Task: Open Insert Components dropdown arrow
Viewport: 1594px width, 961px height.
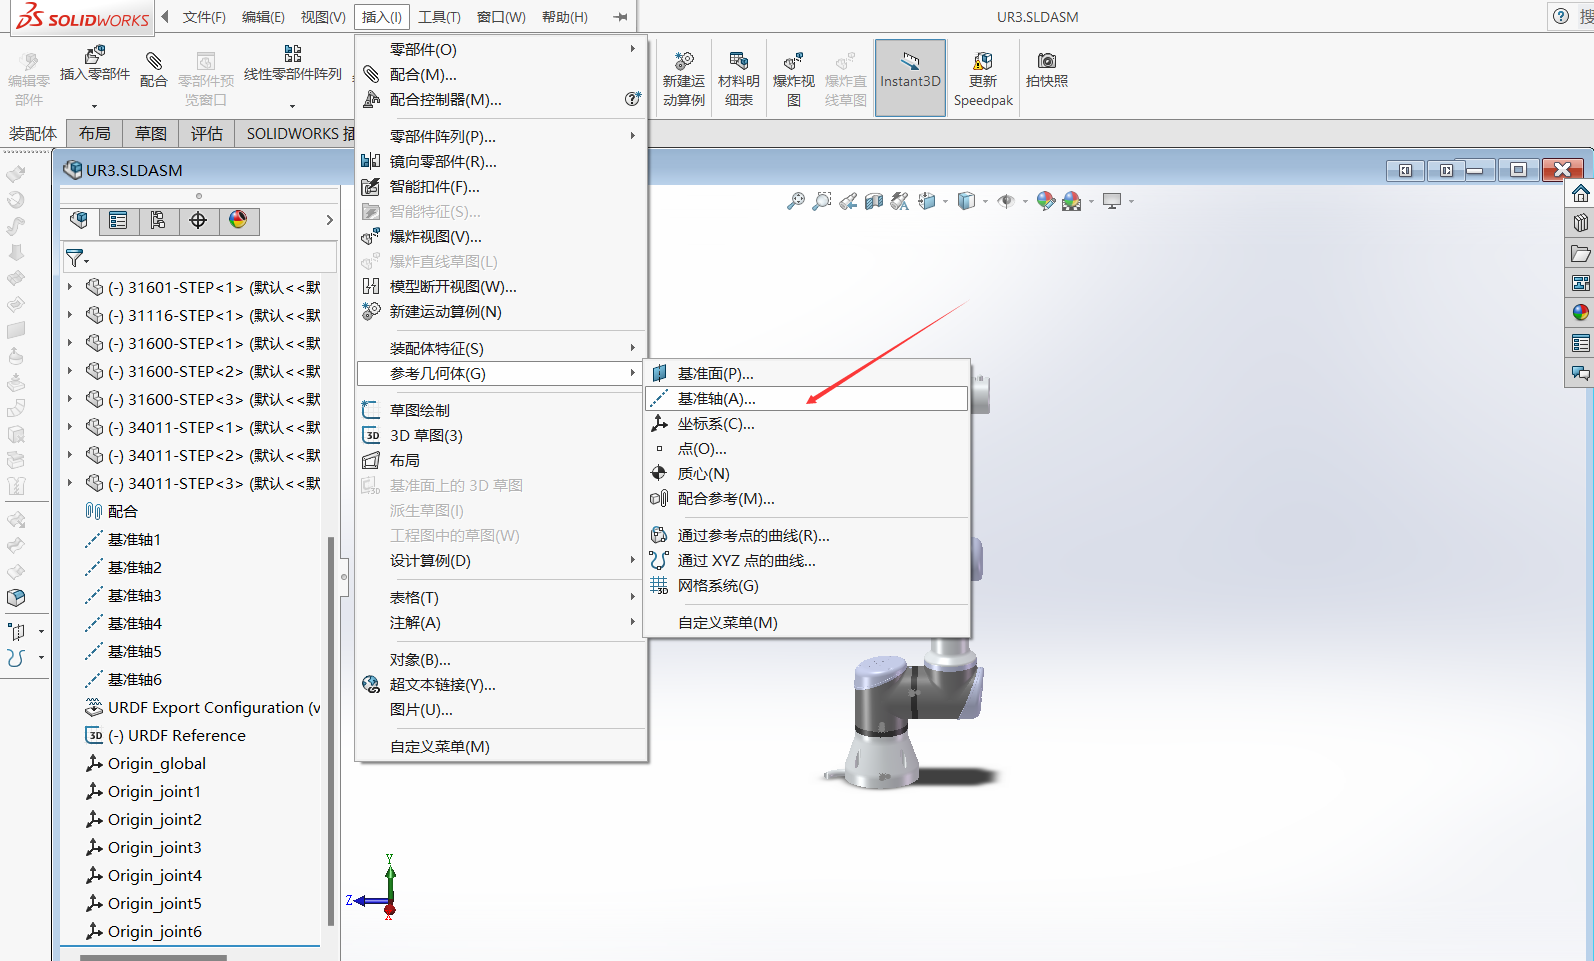Action: pos(95,105)
